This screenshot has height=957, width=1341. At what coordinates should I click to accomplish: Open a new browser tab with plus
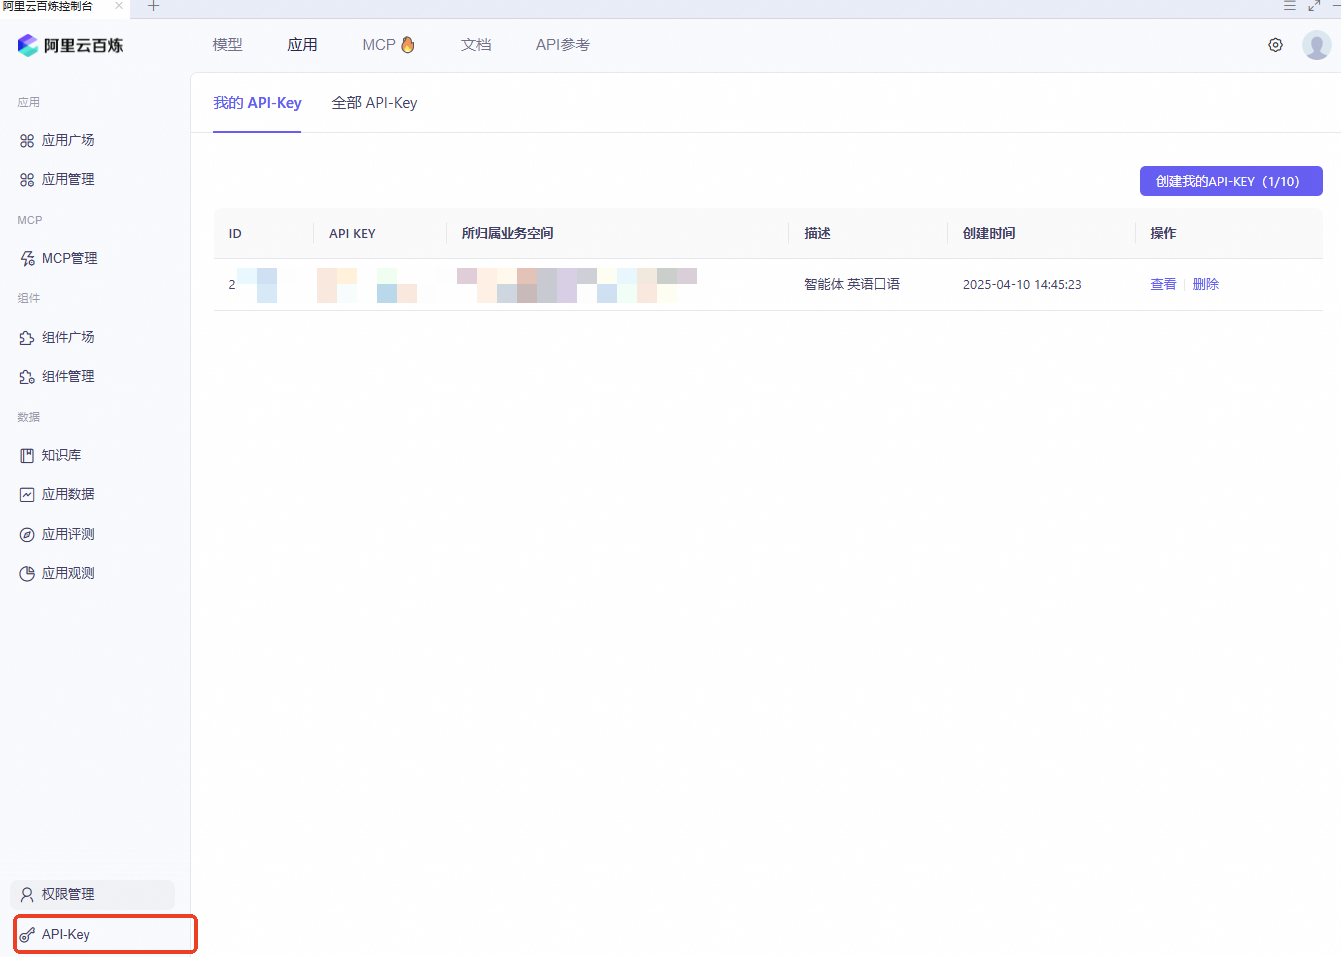pyautogui.click(x=153, y=6)
